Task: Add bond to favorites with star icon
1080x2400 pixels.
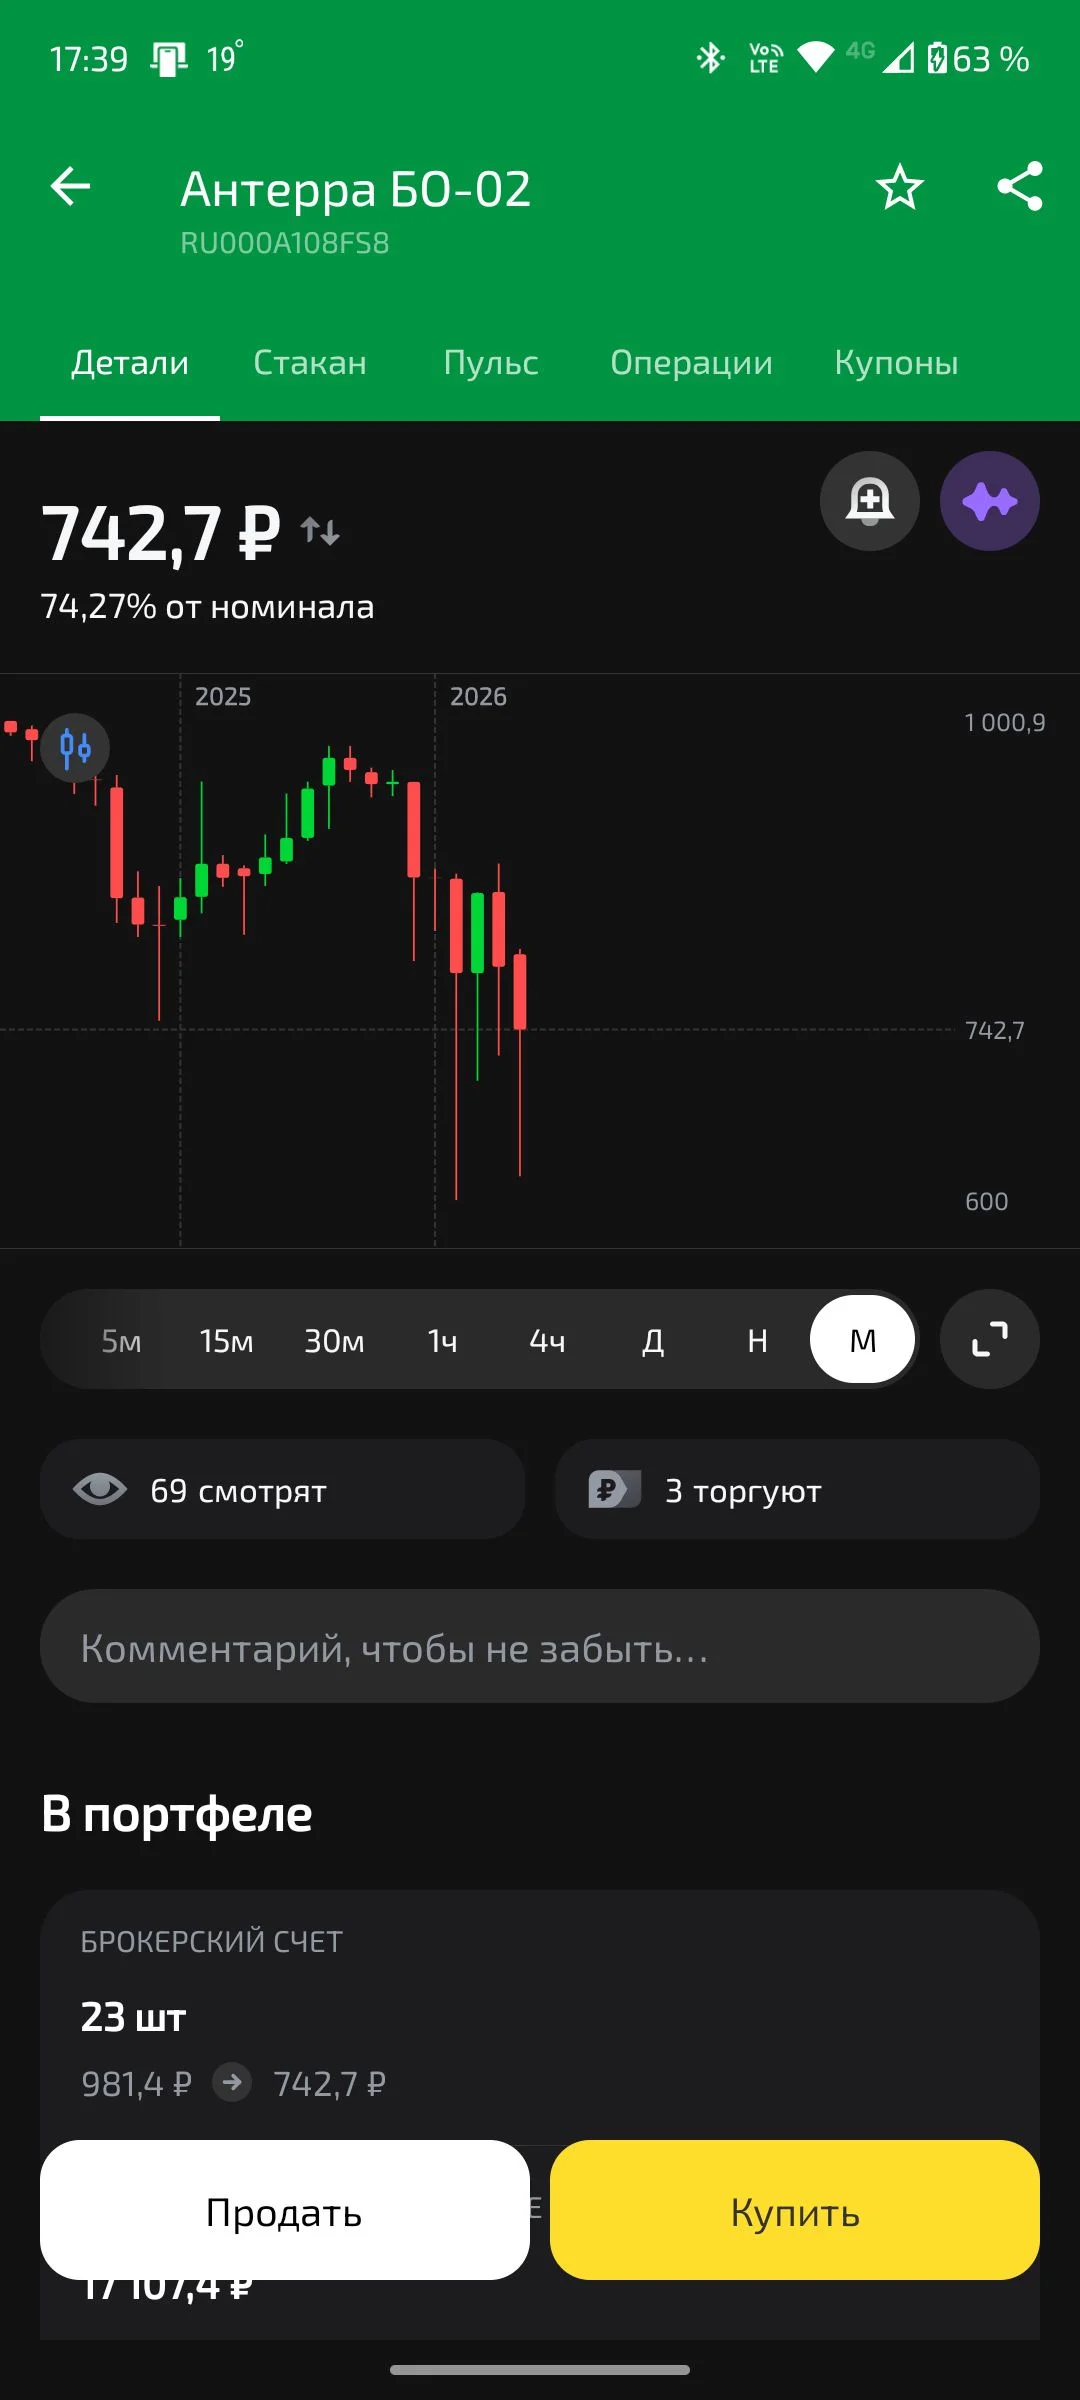Action: [900, 187]
